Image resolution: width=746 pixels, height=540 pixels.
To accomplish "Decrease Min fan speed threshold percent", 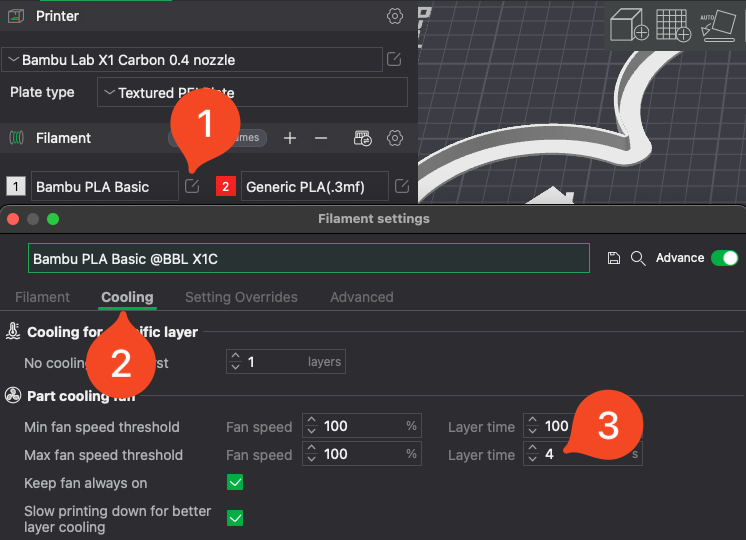I will (312, 432).
